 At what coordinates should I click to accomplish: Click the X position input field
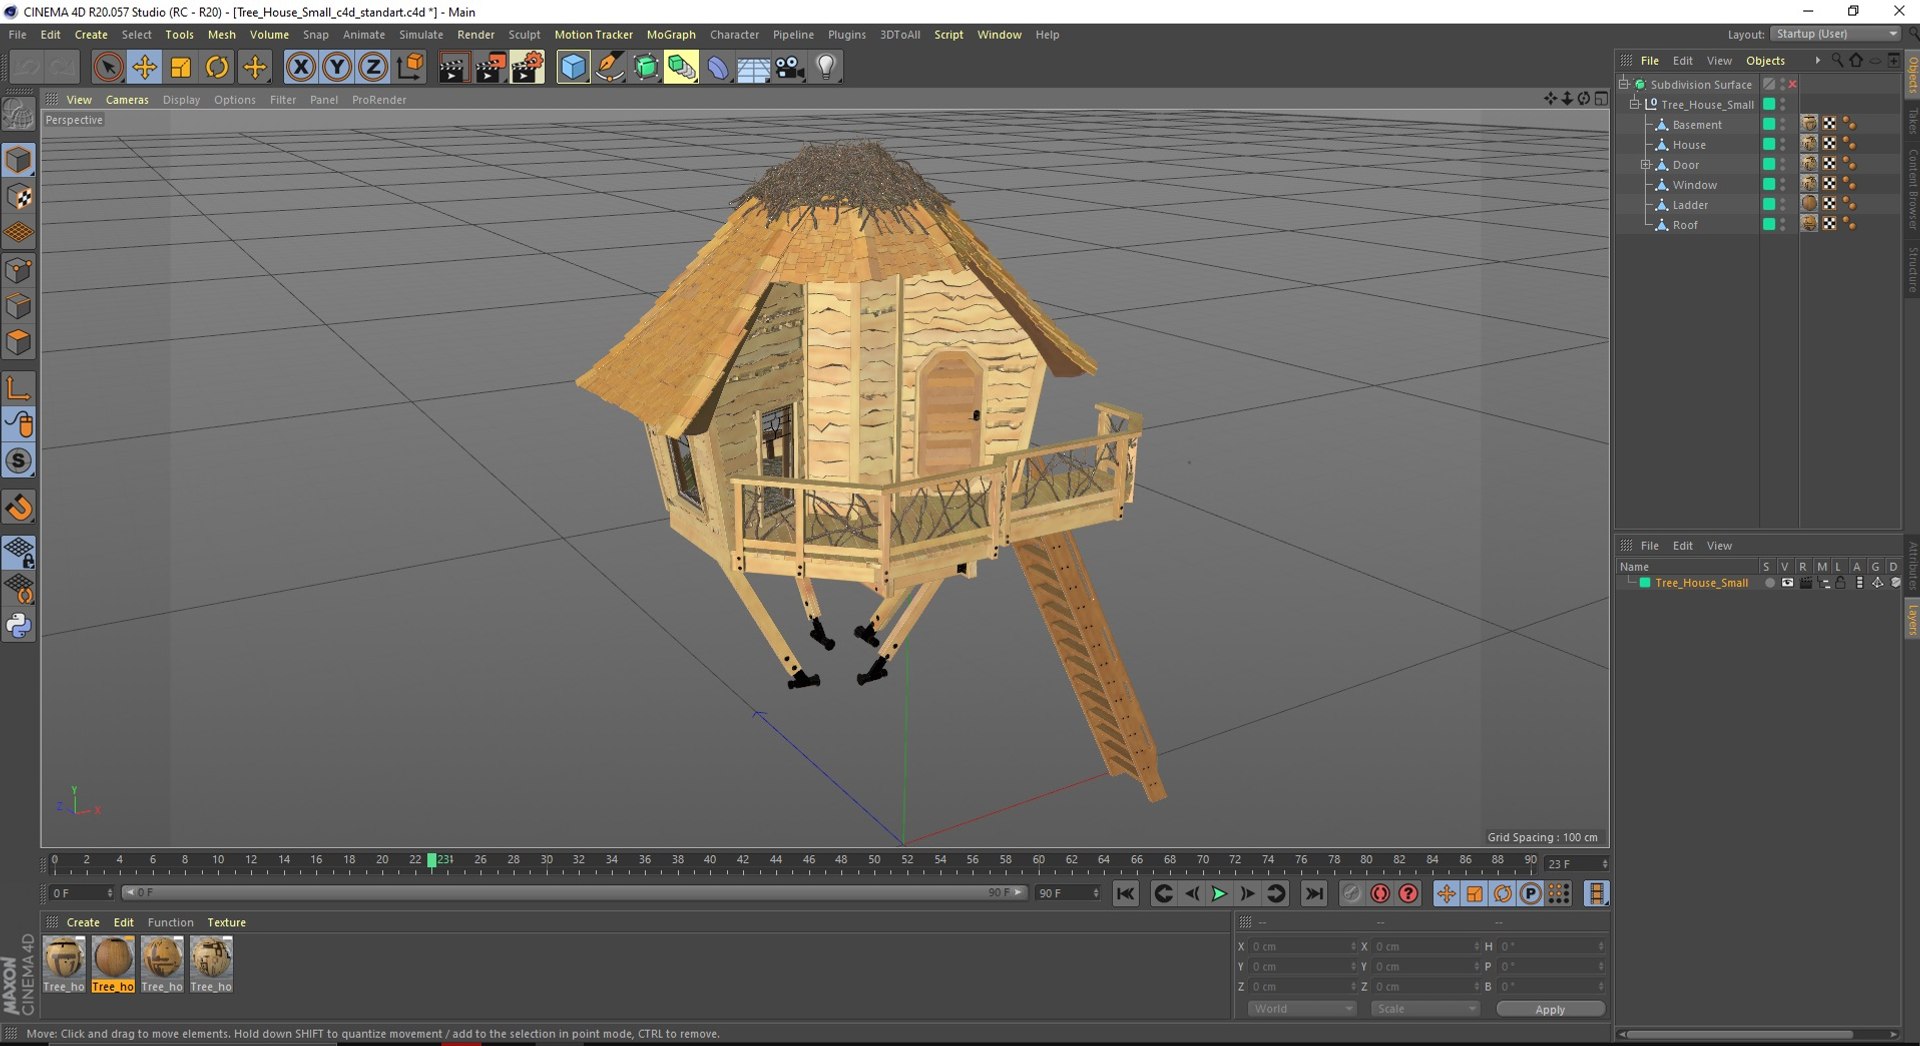(1304, 947)
